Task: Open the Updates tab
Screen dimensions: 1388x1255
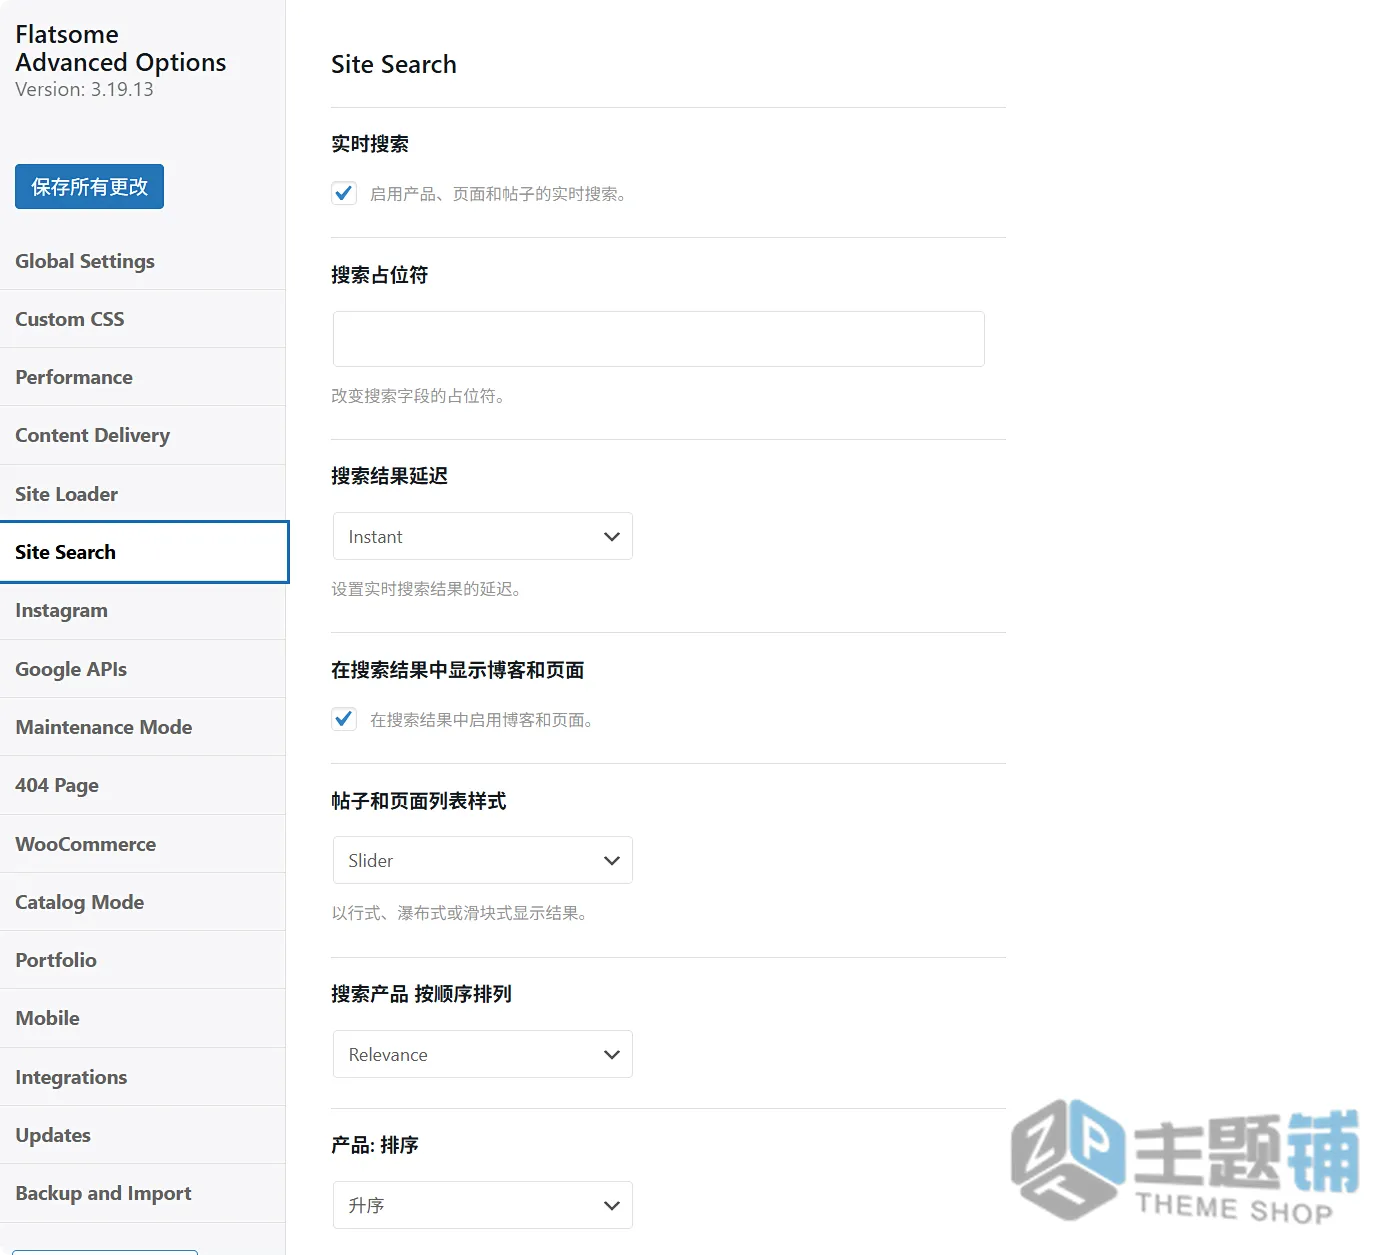Action: pyautogui.click(x=143, y=1135)
